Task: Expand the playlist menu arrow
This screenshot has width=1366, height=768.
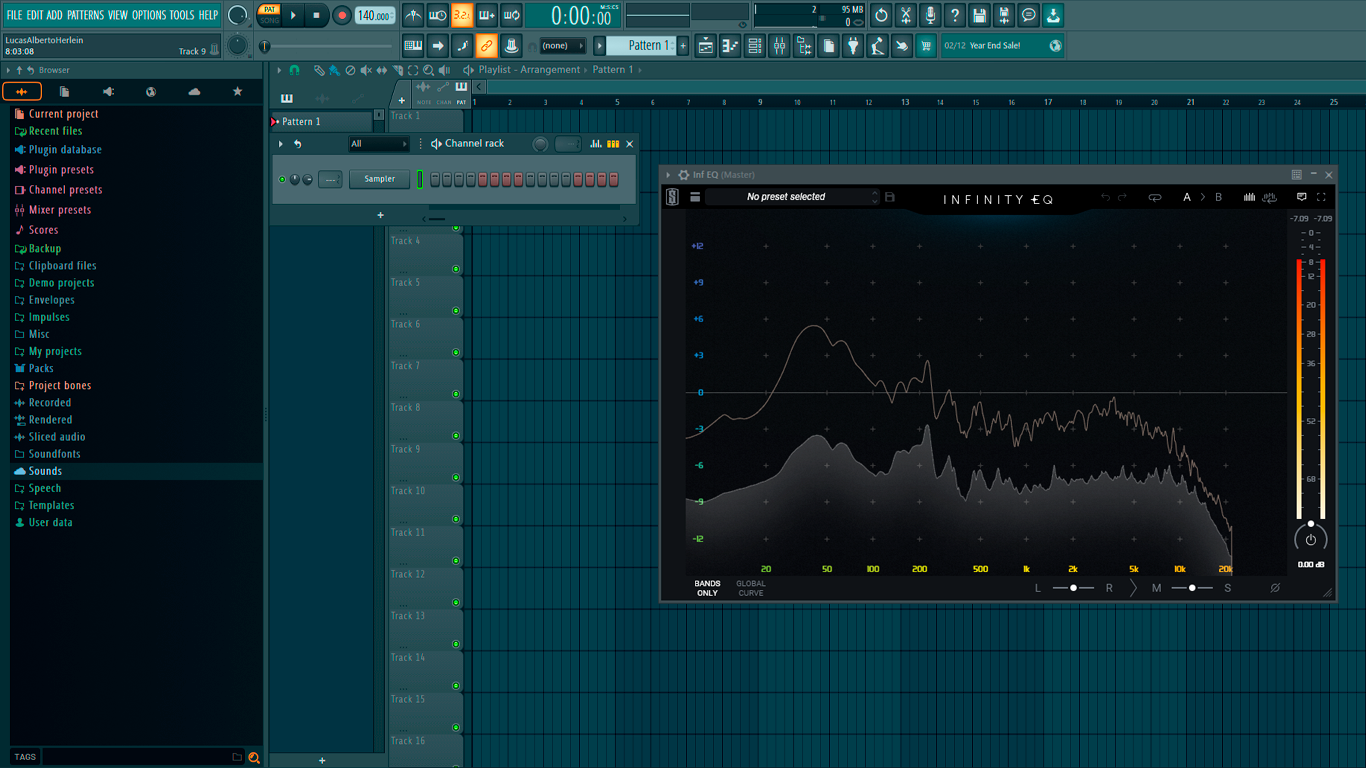Action: 280,70
